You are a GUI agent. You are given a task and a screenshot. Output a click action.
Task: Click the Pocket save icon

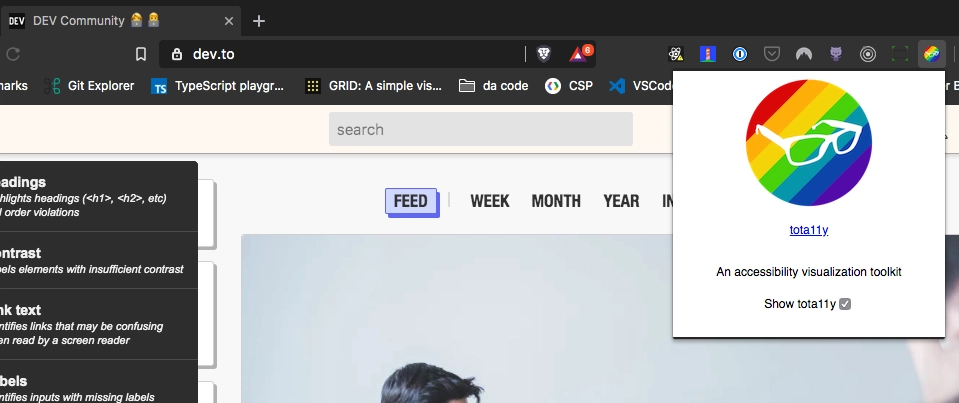(x=772, y=54)
